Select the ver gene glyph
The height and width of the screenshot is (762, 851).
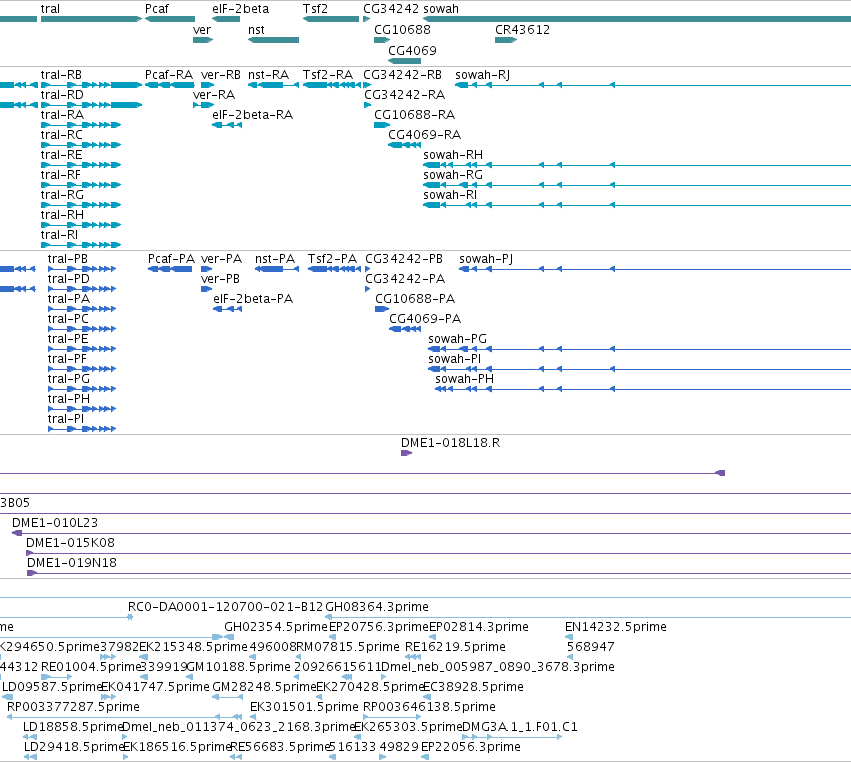coord(203,40)
